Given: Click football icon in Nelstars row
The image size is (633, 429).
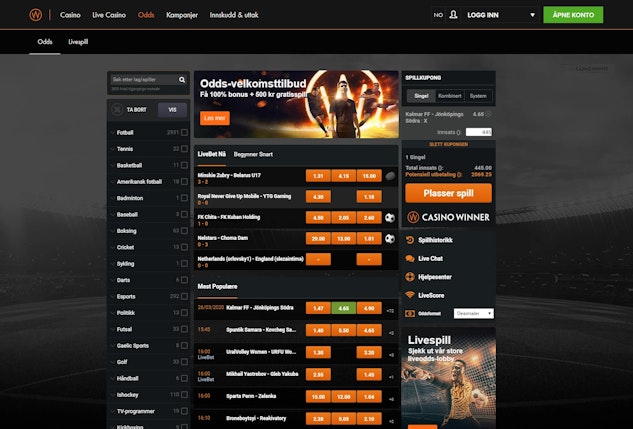Looking at the screenshot, I should click(x=390, y=239).
